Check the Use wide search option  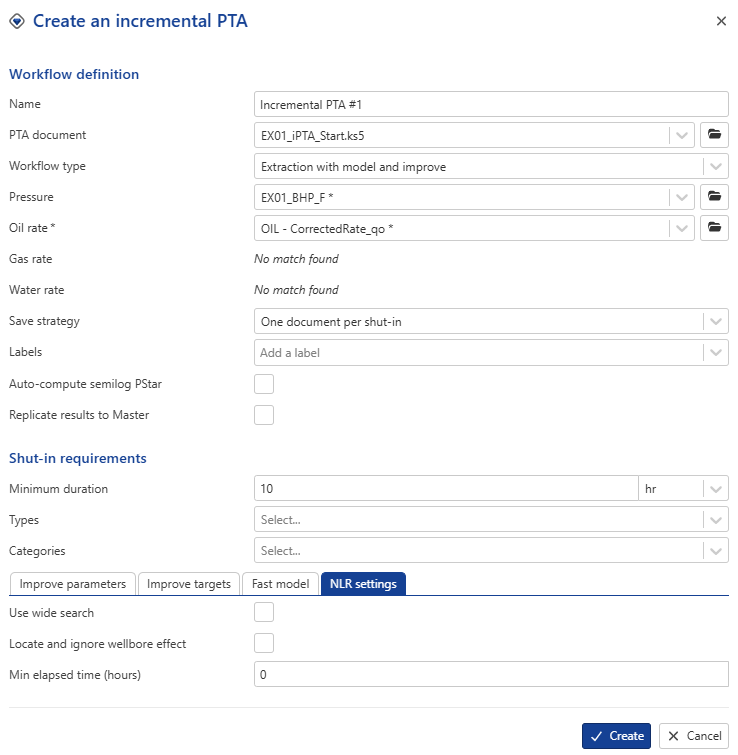[x=264, y=613]
